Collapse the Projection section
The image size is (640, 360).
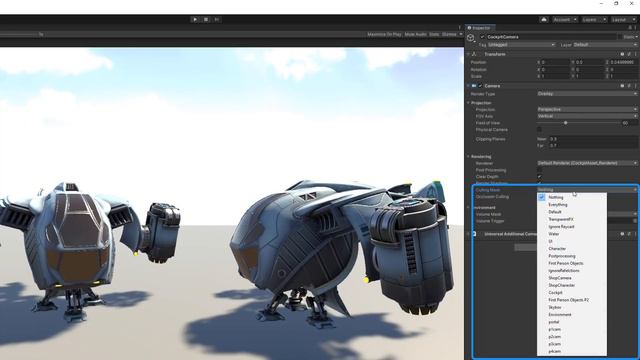point(468,102)
